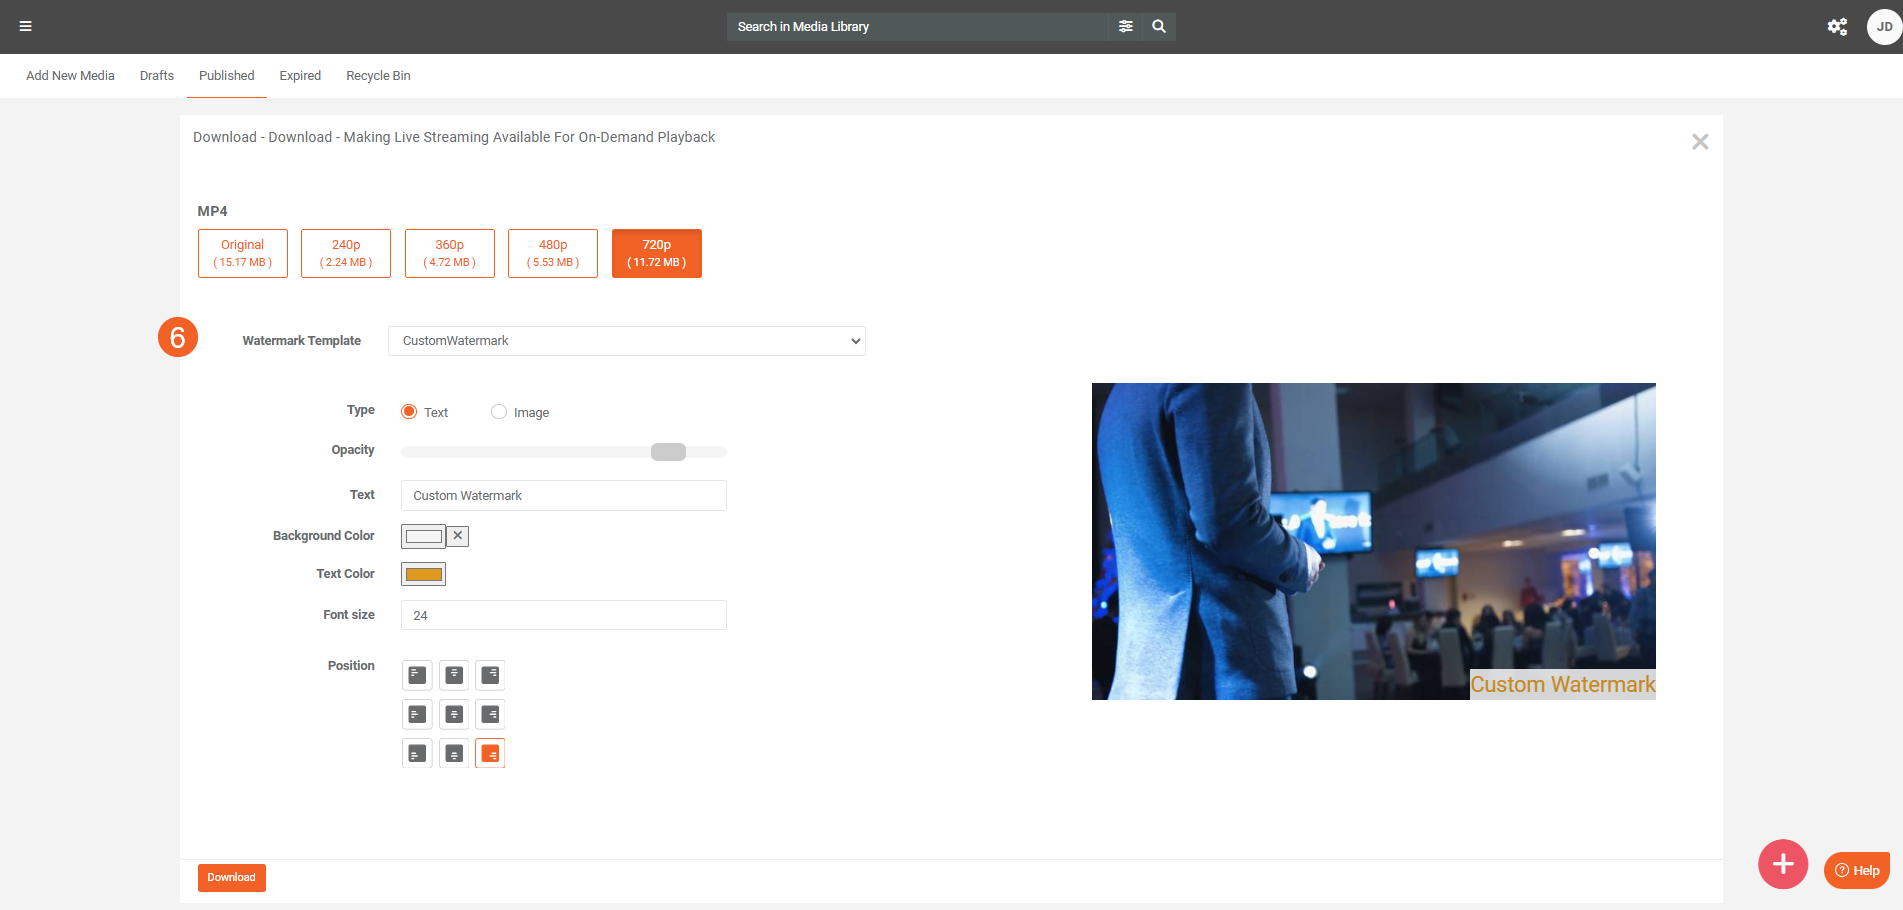The width and height of the screenshot is (1903, 910).
Task: Open the Recycle Bin tab
Action: pyautogui.click(x=378, y=76)
